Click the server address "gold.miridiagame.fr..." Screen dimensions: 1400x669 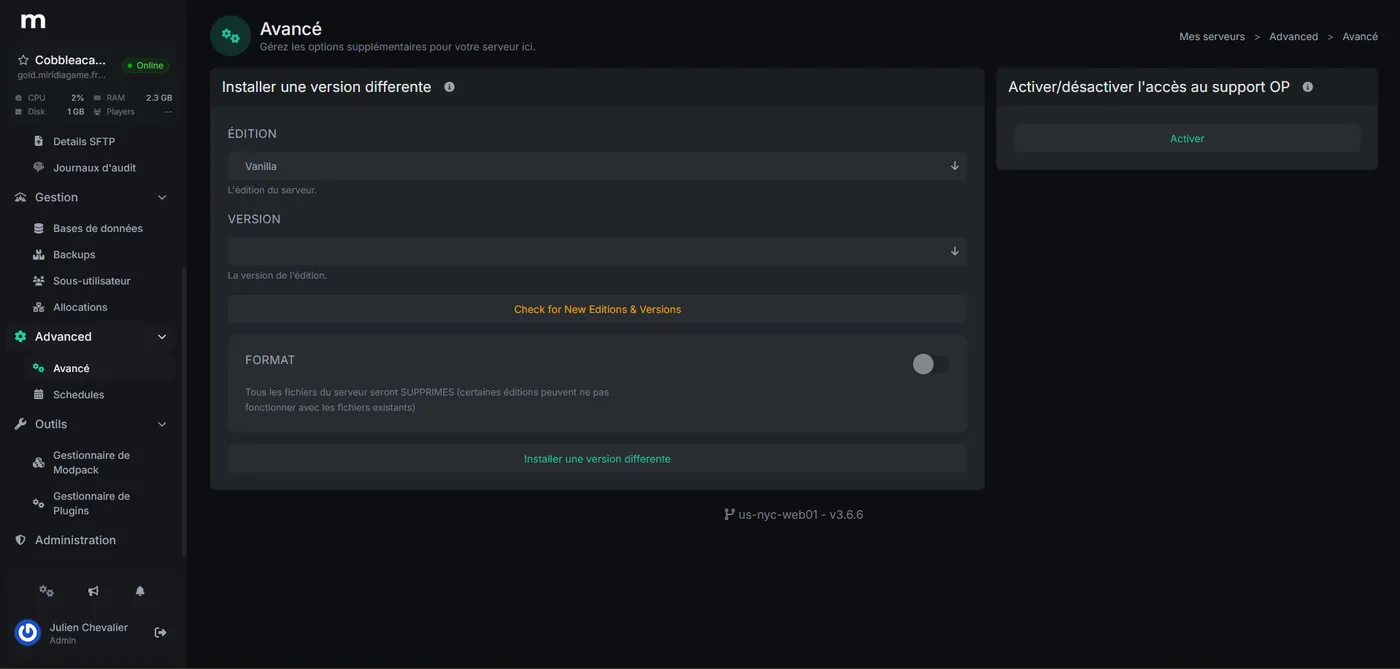pos(61,75)
